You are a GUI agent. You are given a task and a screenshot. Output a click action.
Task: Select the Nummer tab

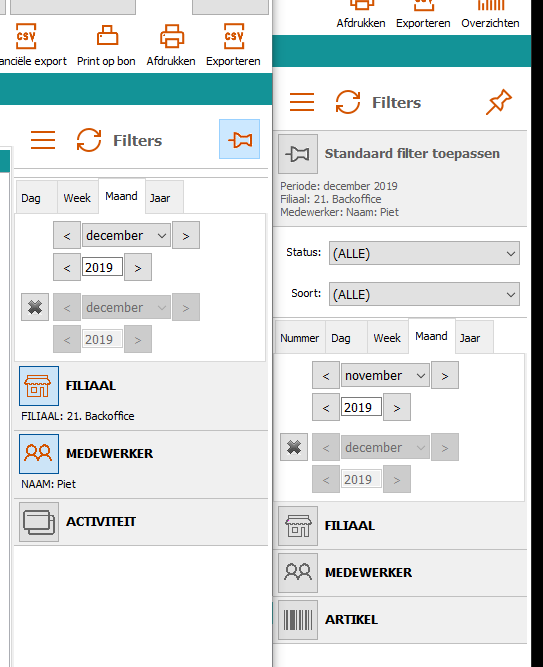[300, 338]
